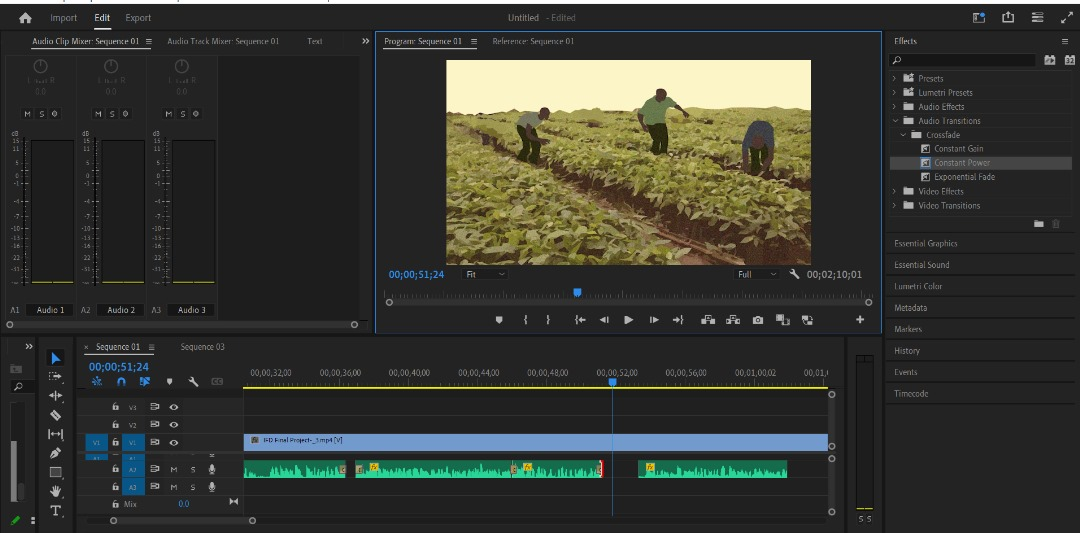The image size is (1080, 533).
Task: Hide track V3 output eye
Action: pyautogui.click(x=174, y=407)
